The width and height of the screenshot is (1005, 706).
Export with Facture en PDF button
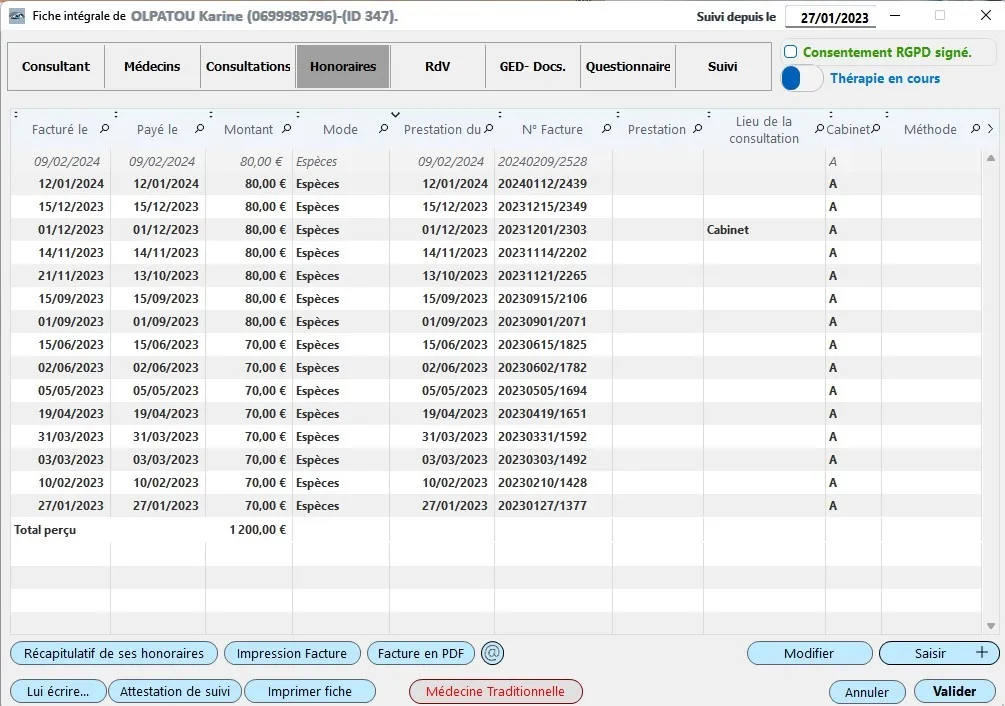pos(421,653)
